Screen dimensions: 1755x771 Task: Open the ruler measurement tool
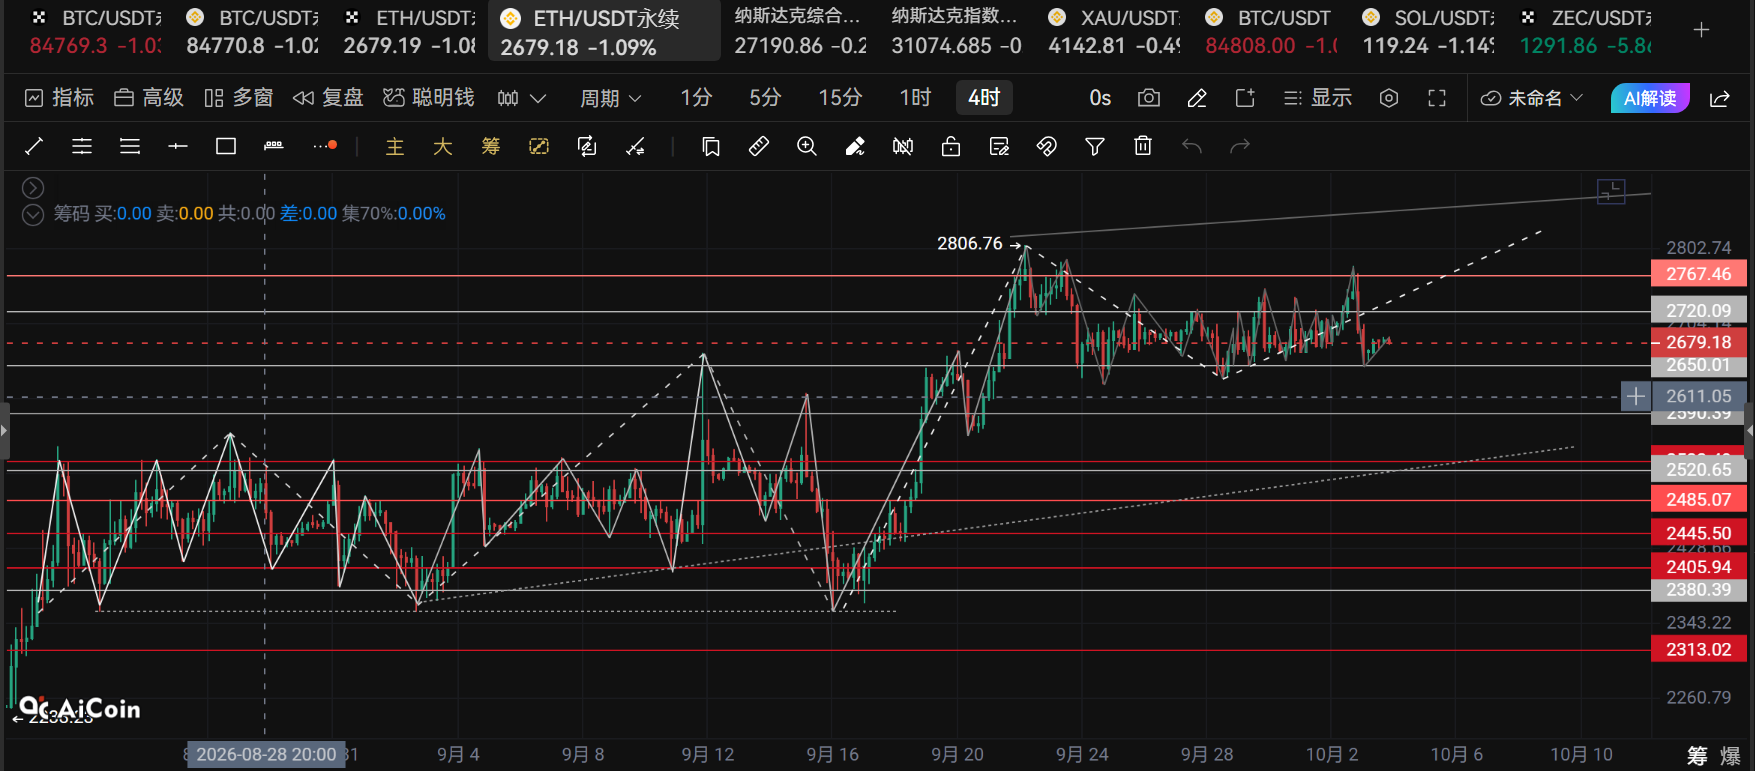[x=759, y=147]
